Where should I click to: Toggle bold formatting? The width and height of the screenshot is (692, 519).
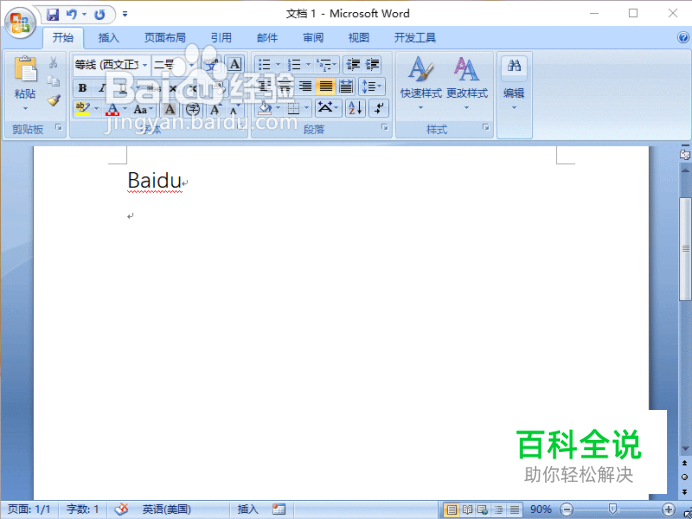coord(82,87)
